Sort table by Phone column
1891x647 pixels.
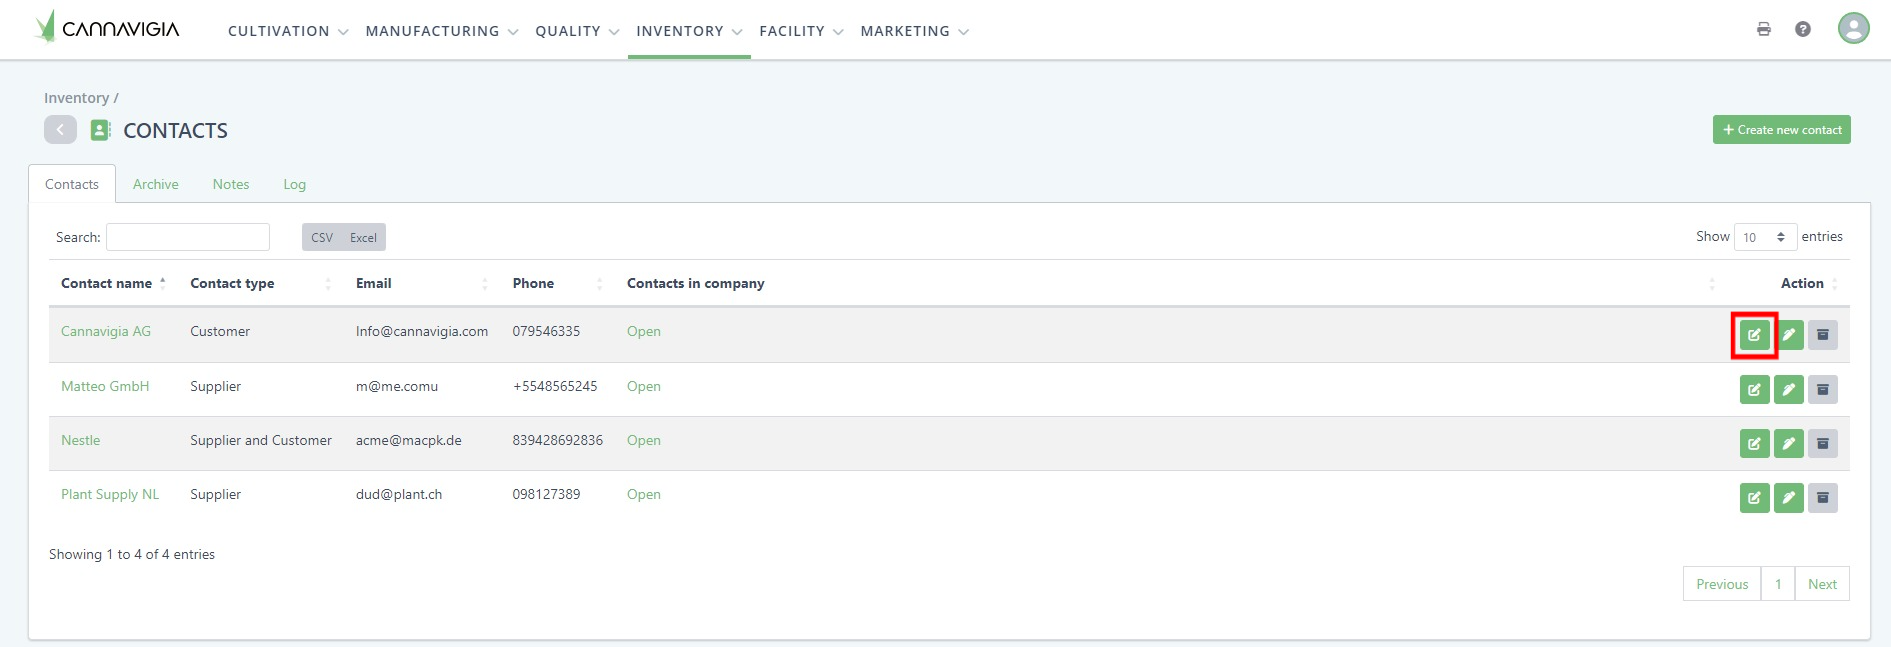click(533, 283)
